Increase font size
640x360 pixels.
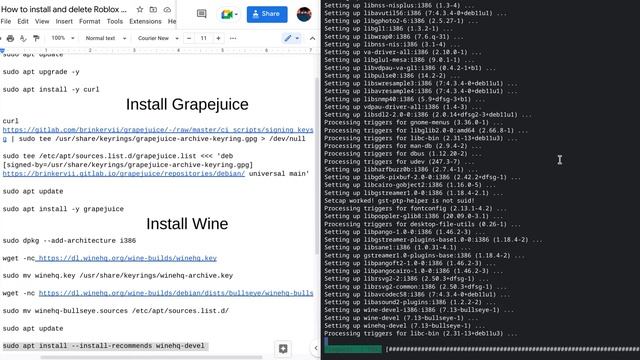[x=218, y=38]
